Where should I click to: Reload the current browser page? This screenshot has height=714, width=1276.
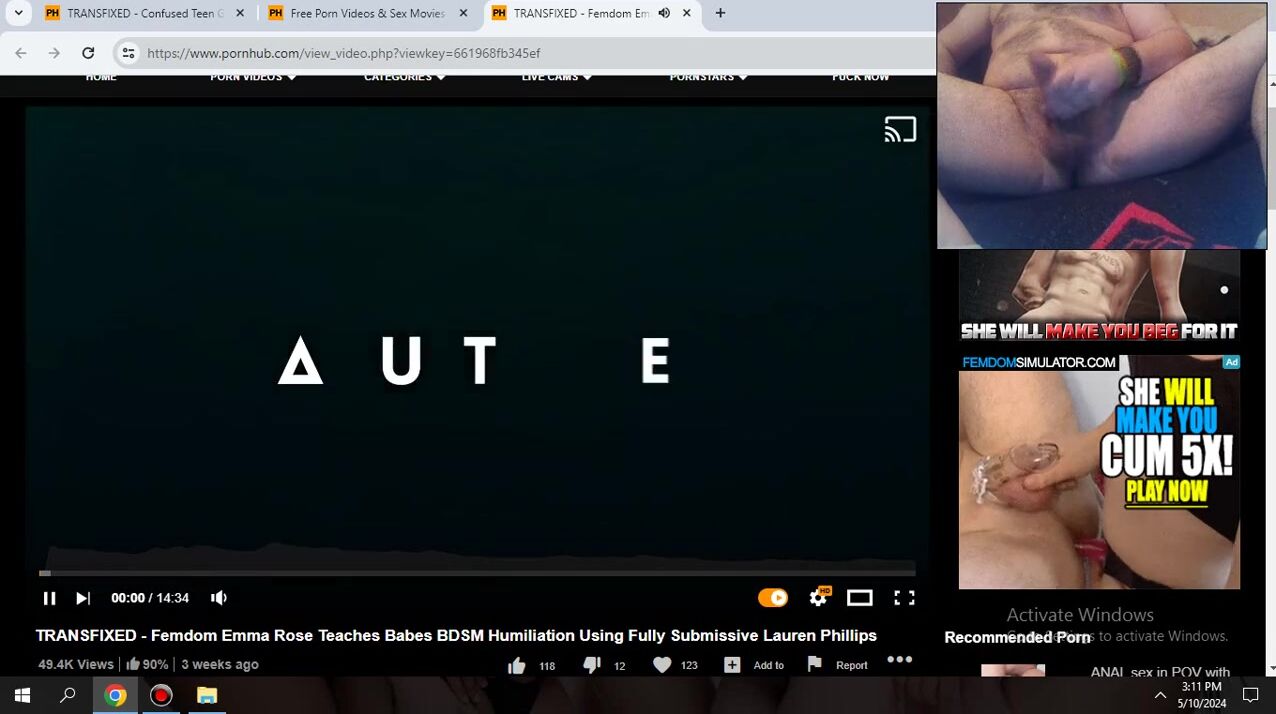(x=88, y=53)
